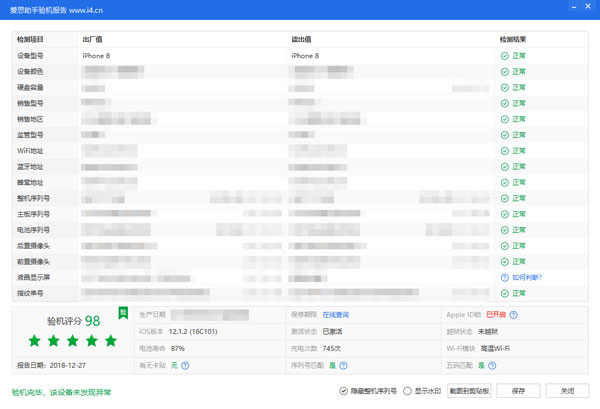Click the 已激活 activation status

(333, 332)
